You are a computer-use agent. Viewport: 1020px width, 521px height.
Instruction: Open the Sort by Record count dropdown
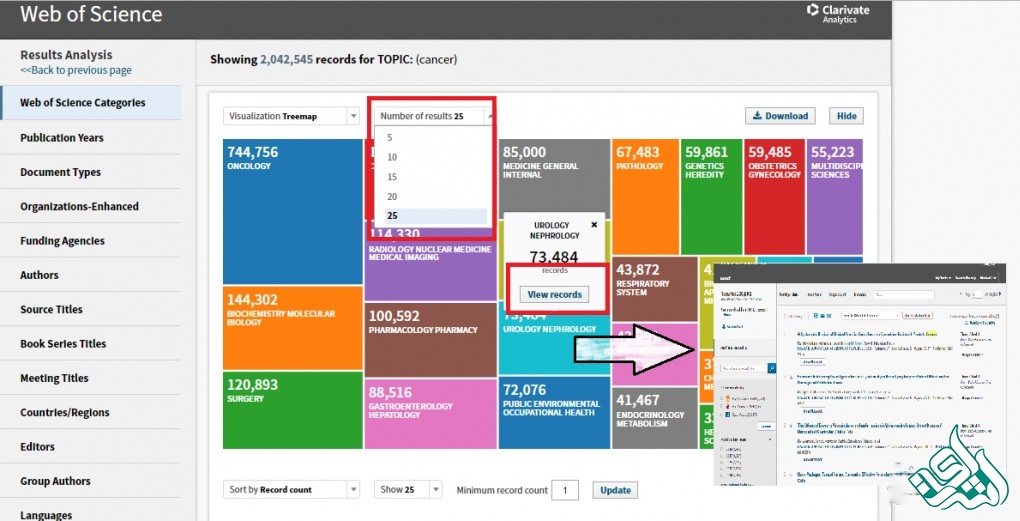coord(291,490)
